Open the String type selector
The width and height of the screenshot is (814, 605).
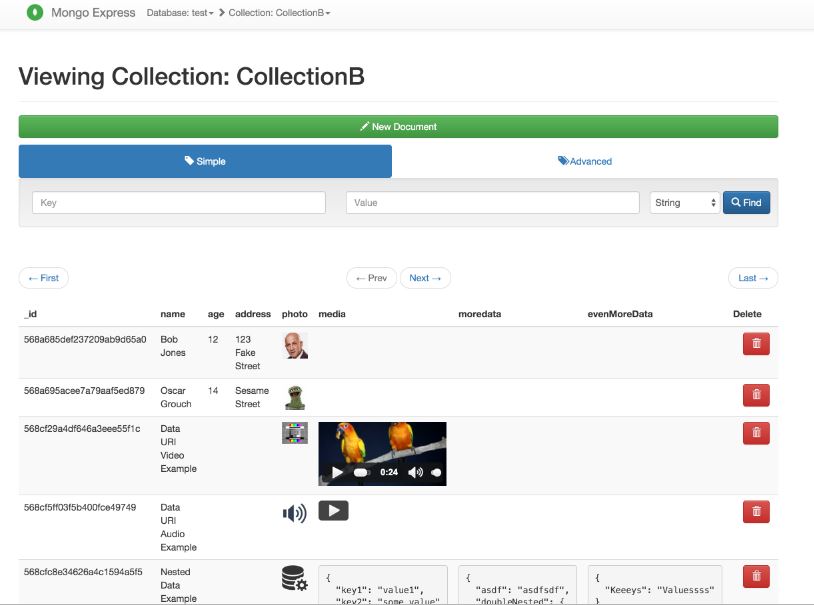[x=684, y=203]
